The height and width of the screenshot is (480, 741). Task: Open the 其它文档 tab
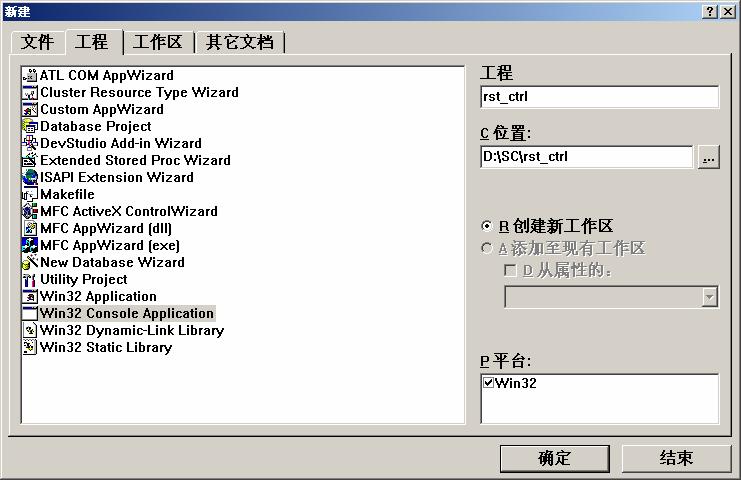(x=240, y=42)
